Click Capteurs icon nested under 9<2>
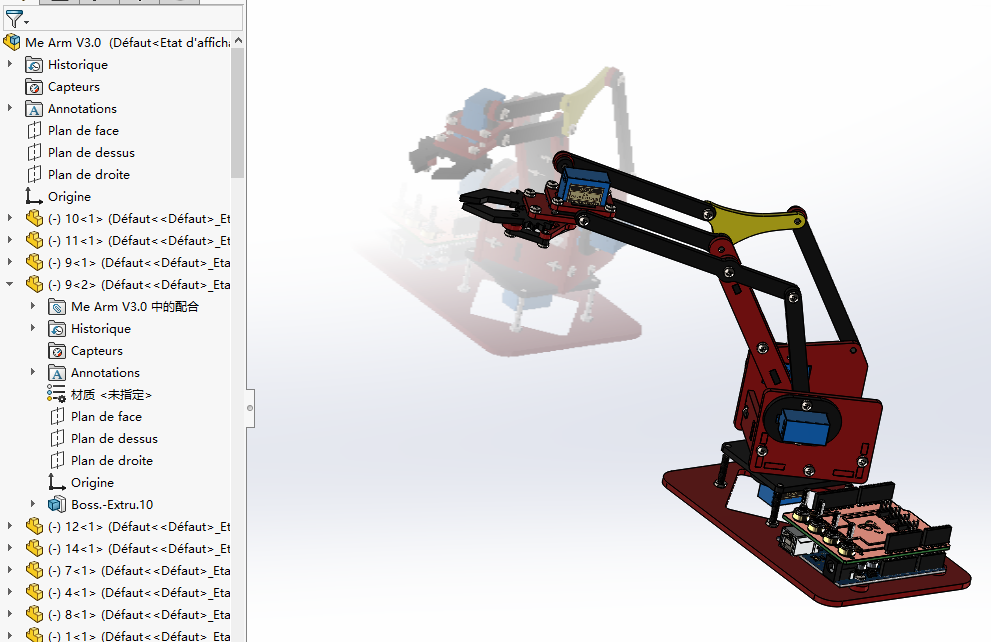Viewport: 991px width, 642px height. (57, 351)
